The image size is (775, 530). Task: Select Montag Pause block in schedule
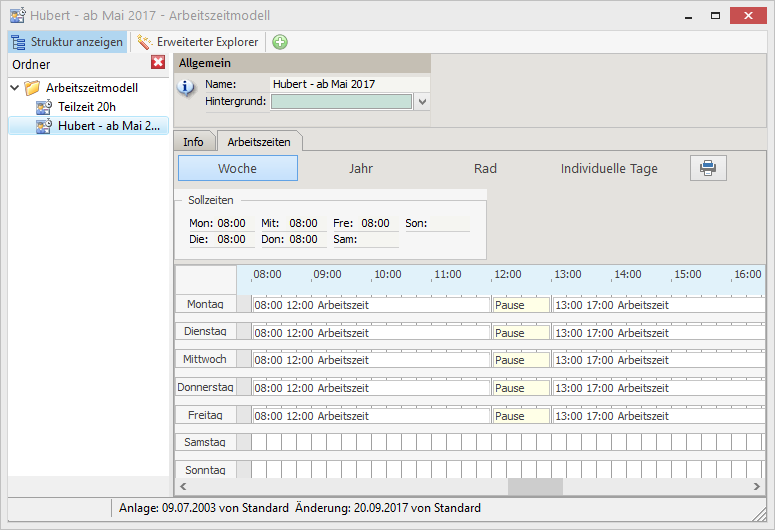(x=521, y=305)
